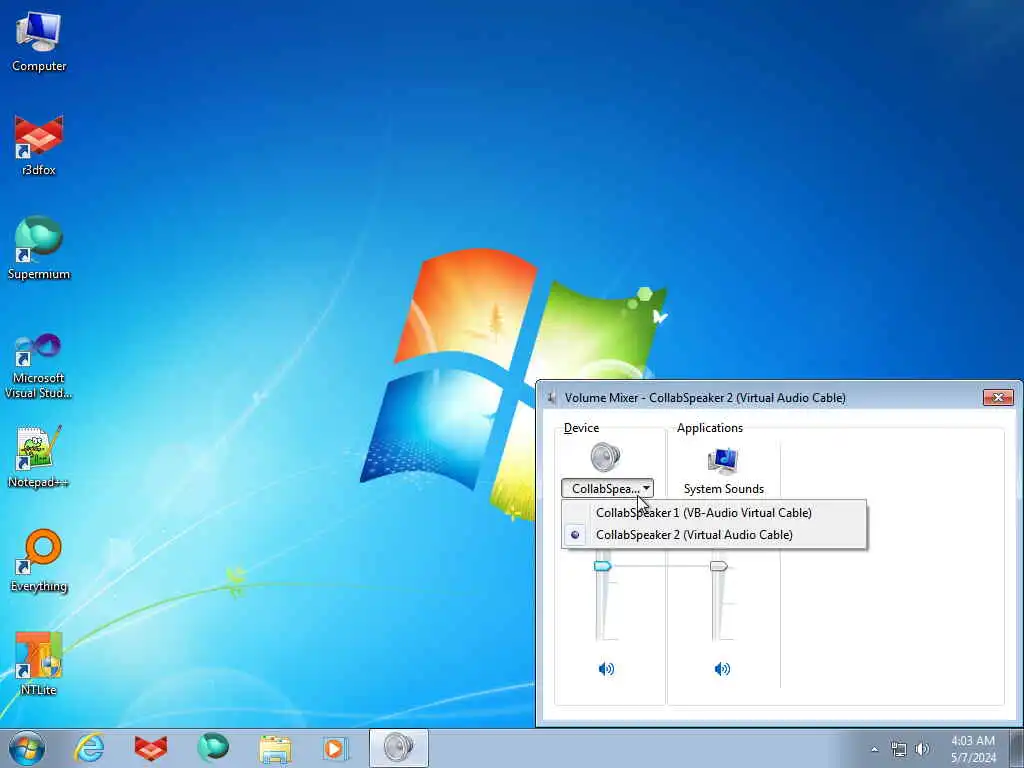The height and width of the screenshot is (768, 1024).
Task: Select the NTLite desktop shortcut
Action: [39, 664]
